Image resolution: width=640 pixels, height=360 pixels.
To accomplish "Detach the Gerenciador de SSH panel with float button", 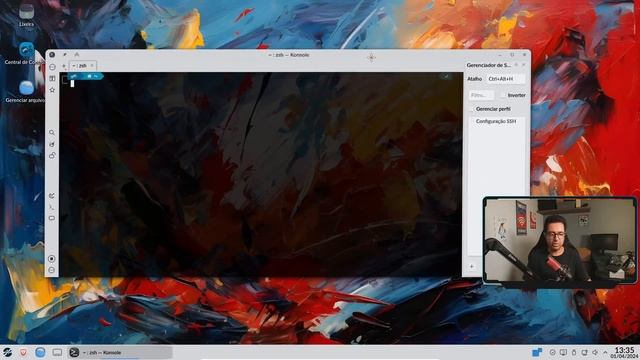I will tap(516, 65).
